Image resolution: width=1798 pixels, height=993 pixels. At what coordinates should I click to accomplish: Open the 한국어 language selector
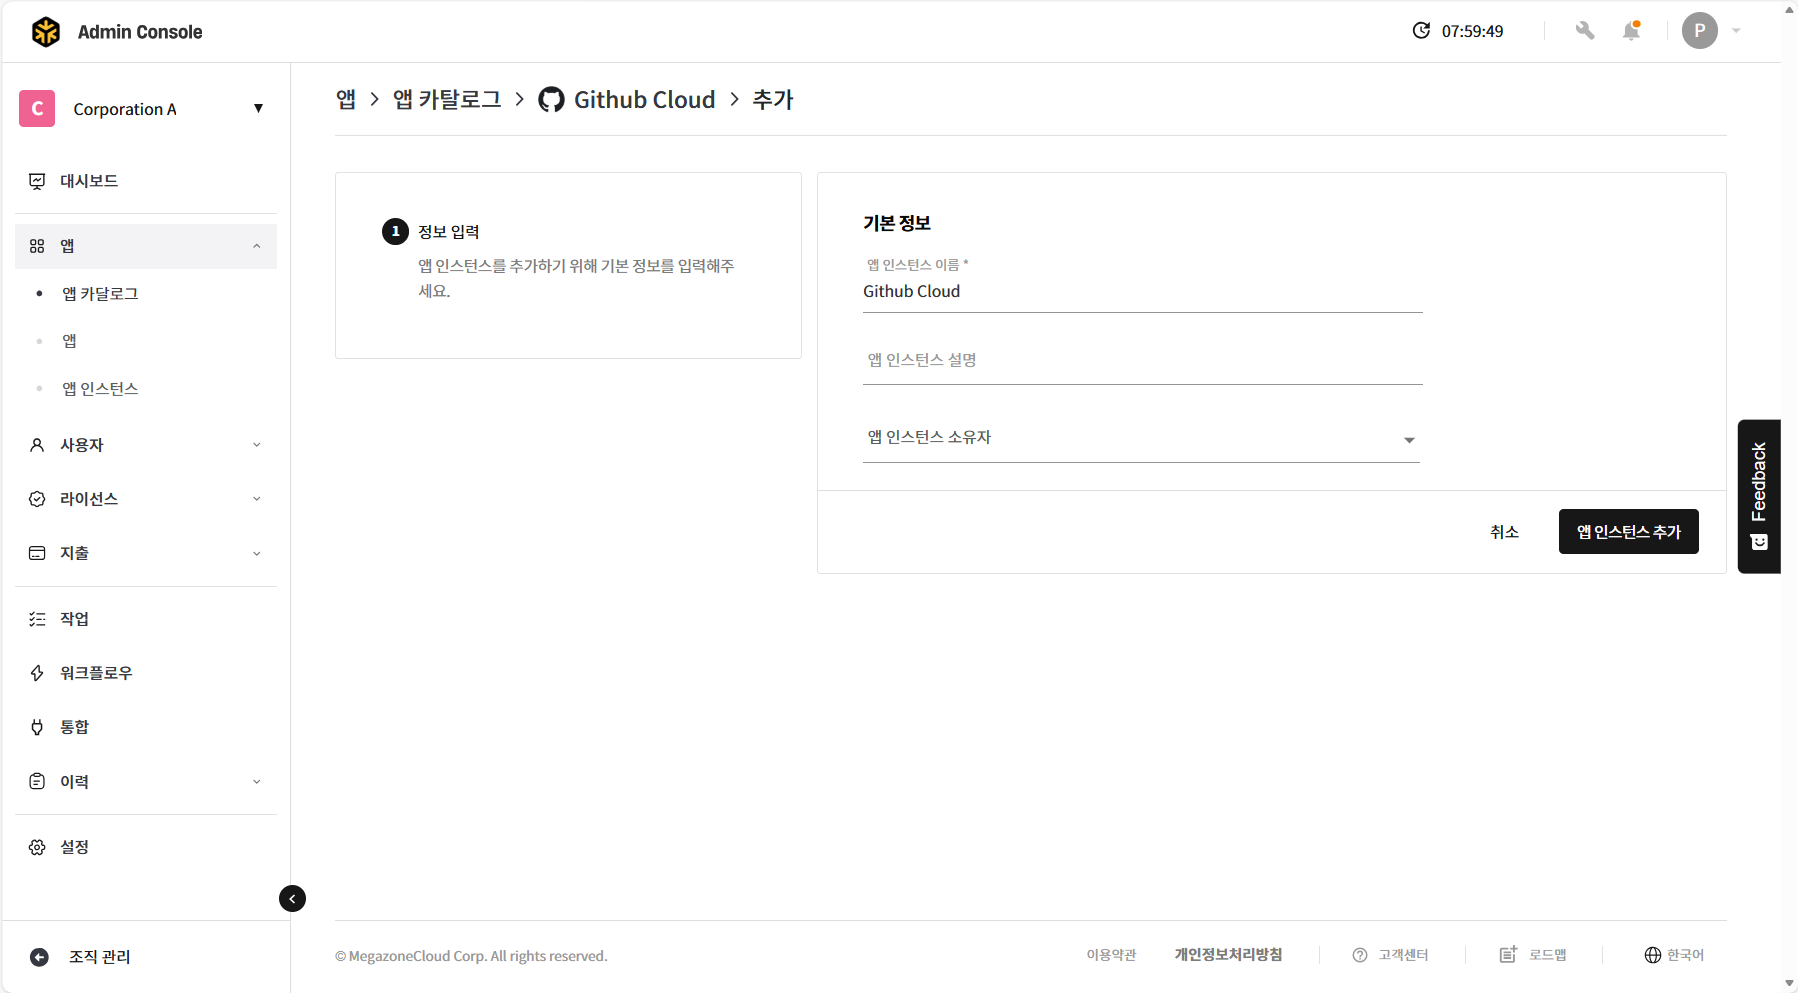[1674, 955]
